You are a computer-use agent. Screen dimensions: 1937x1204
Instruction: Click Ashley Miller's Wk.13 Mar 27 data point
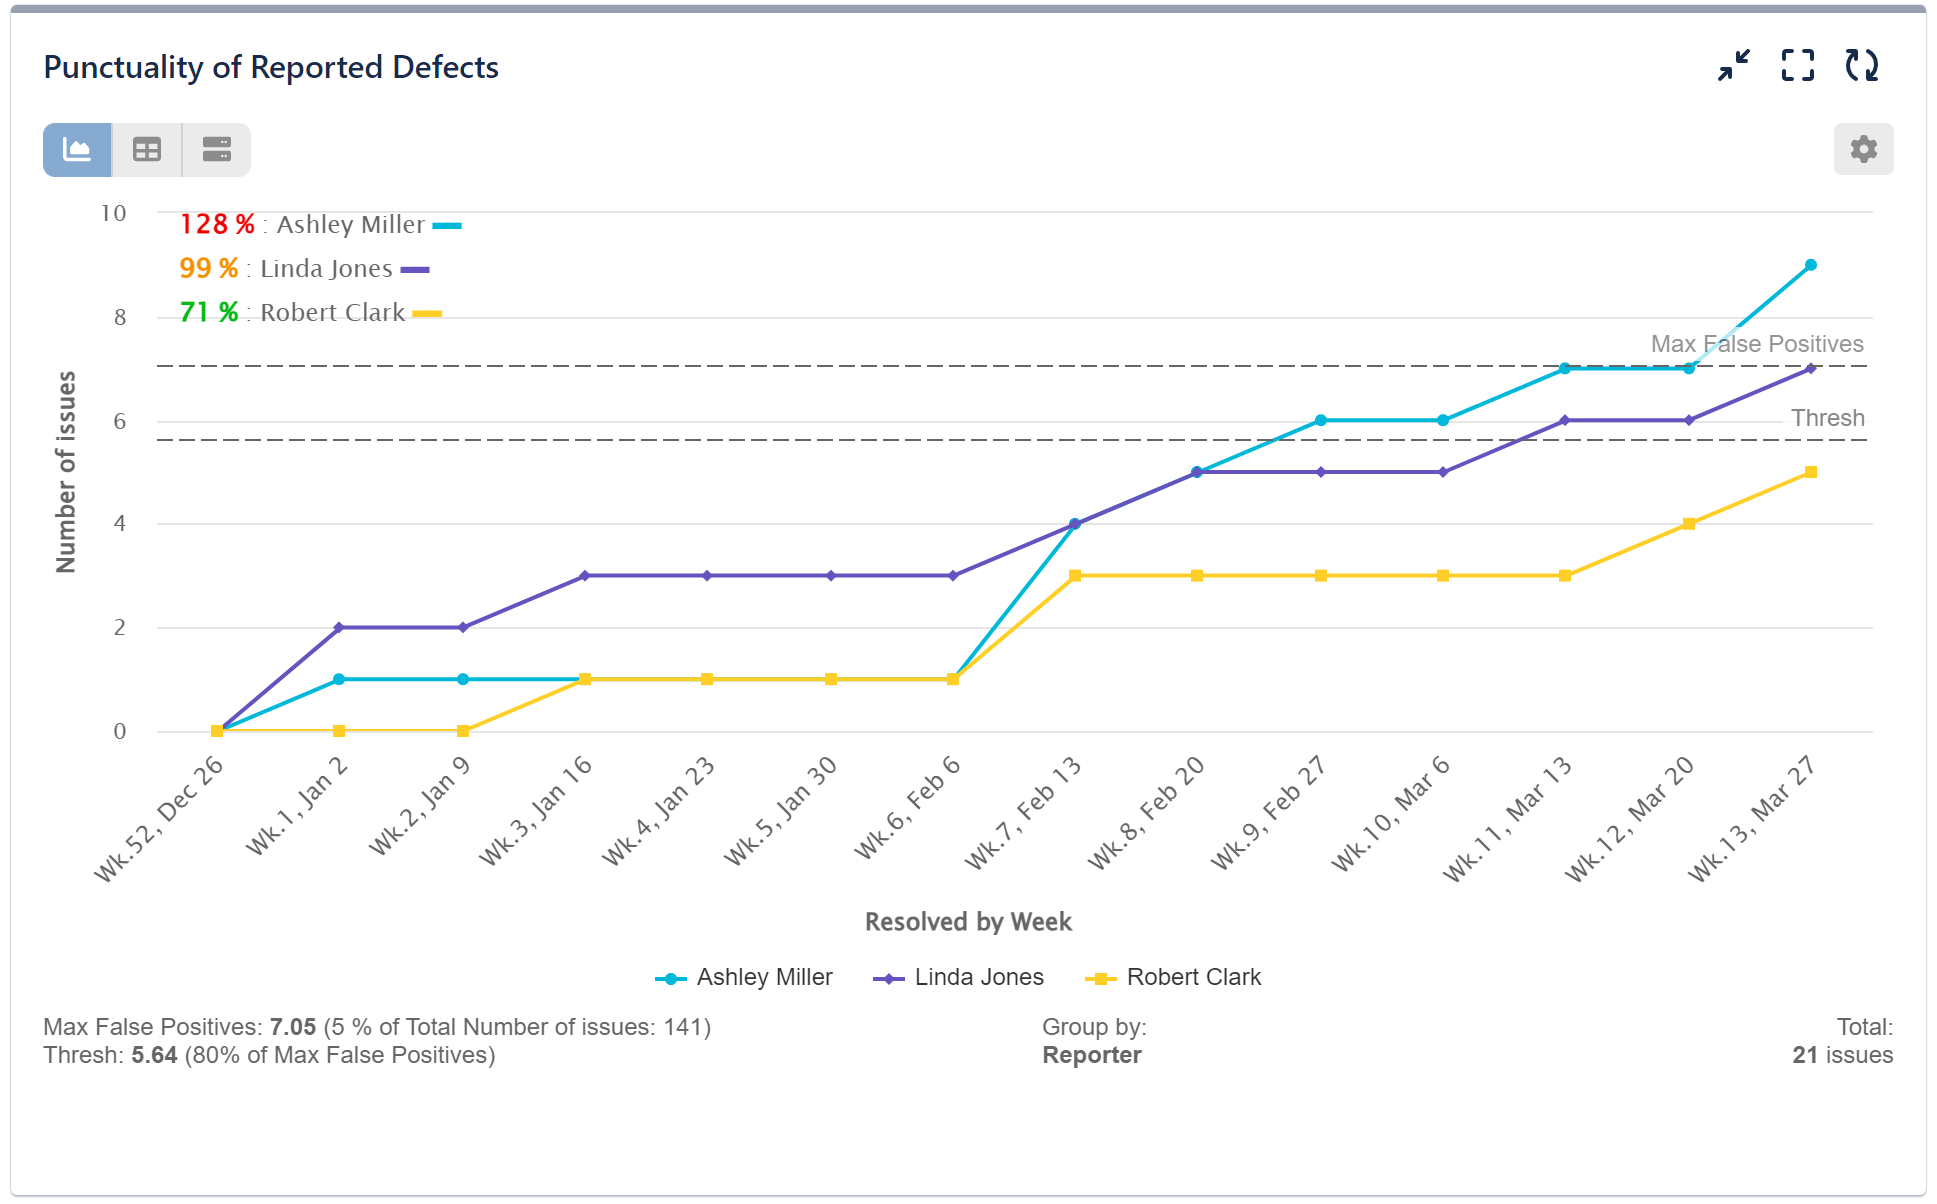pos(1810,264)
